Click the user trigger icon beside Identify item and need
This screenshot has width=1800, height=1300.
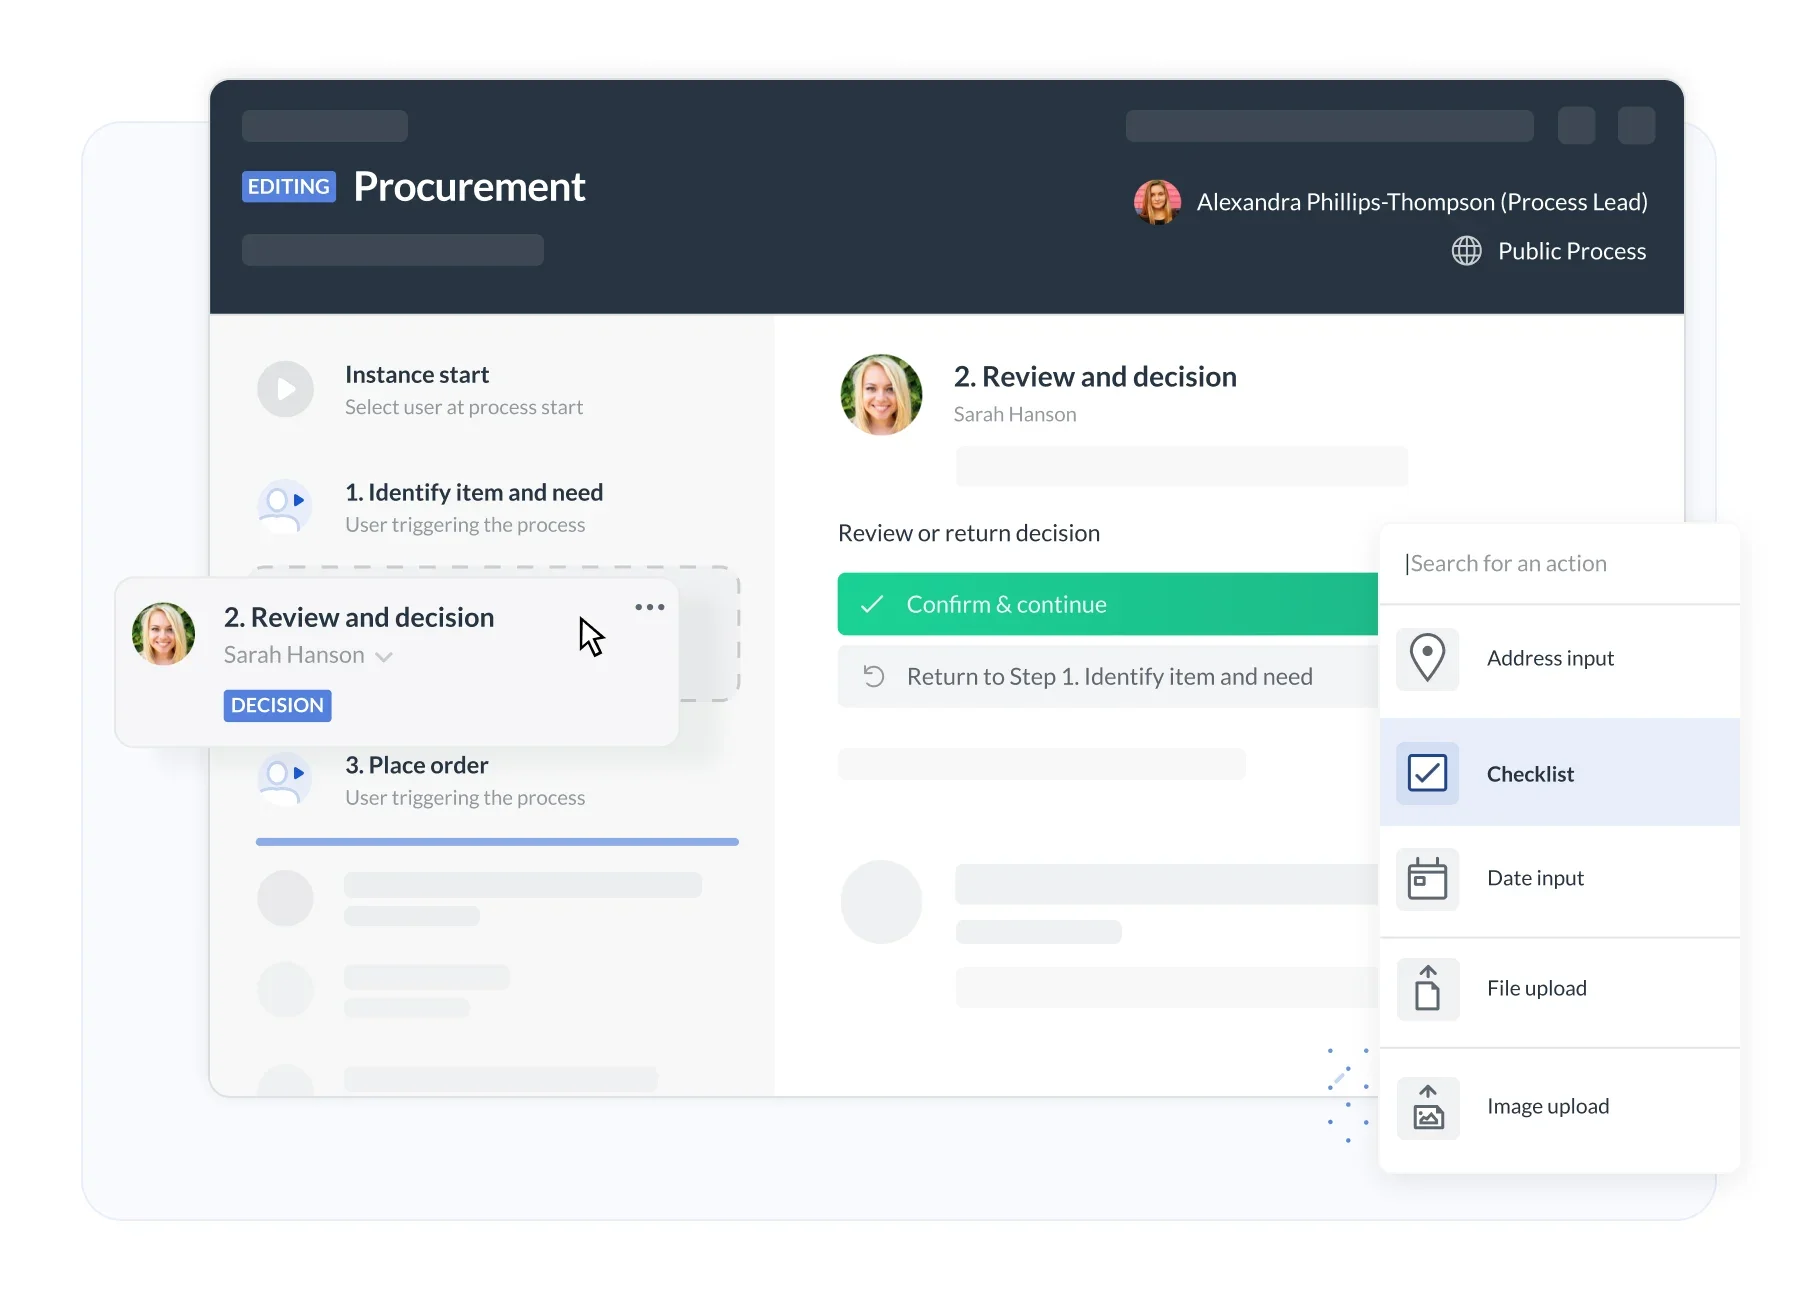(285, 507)
